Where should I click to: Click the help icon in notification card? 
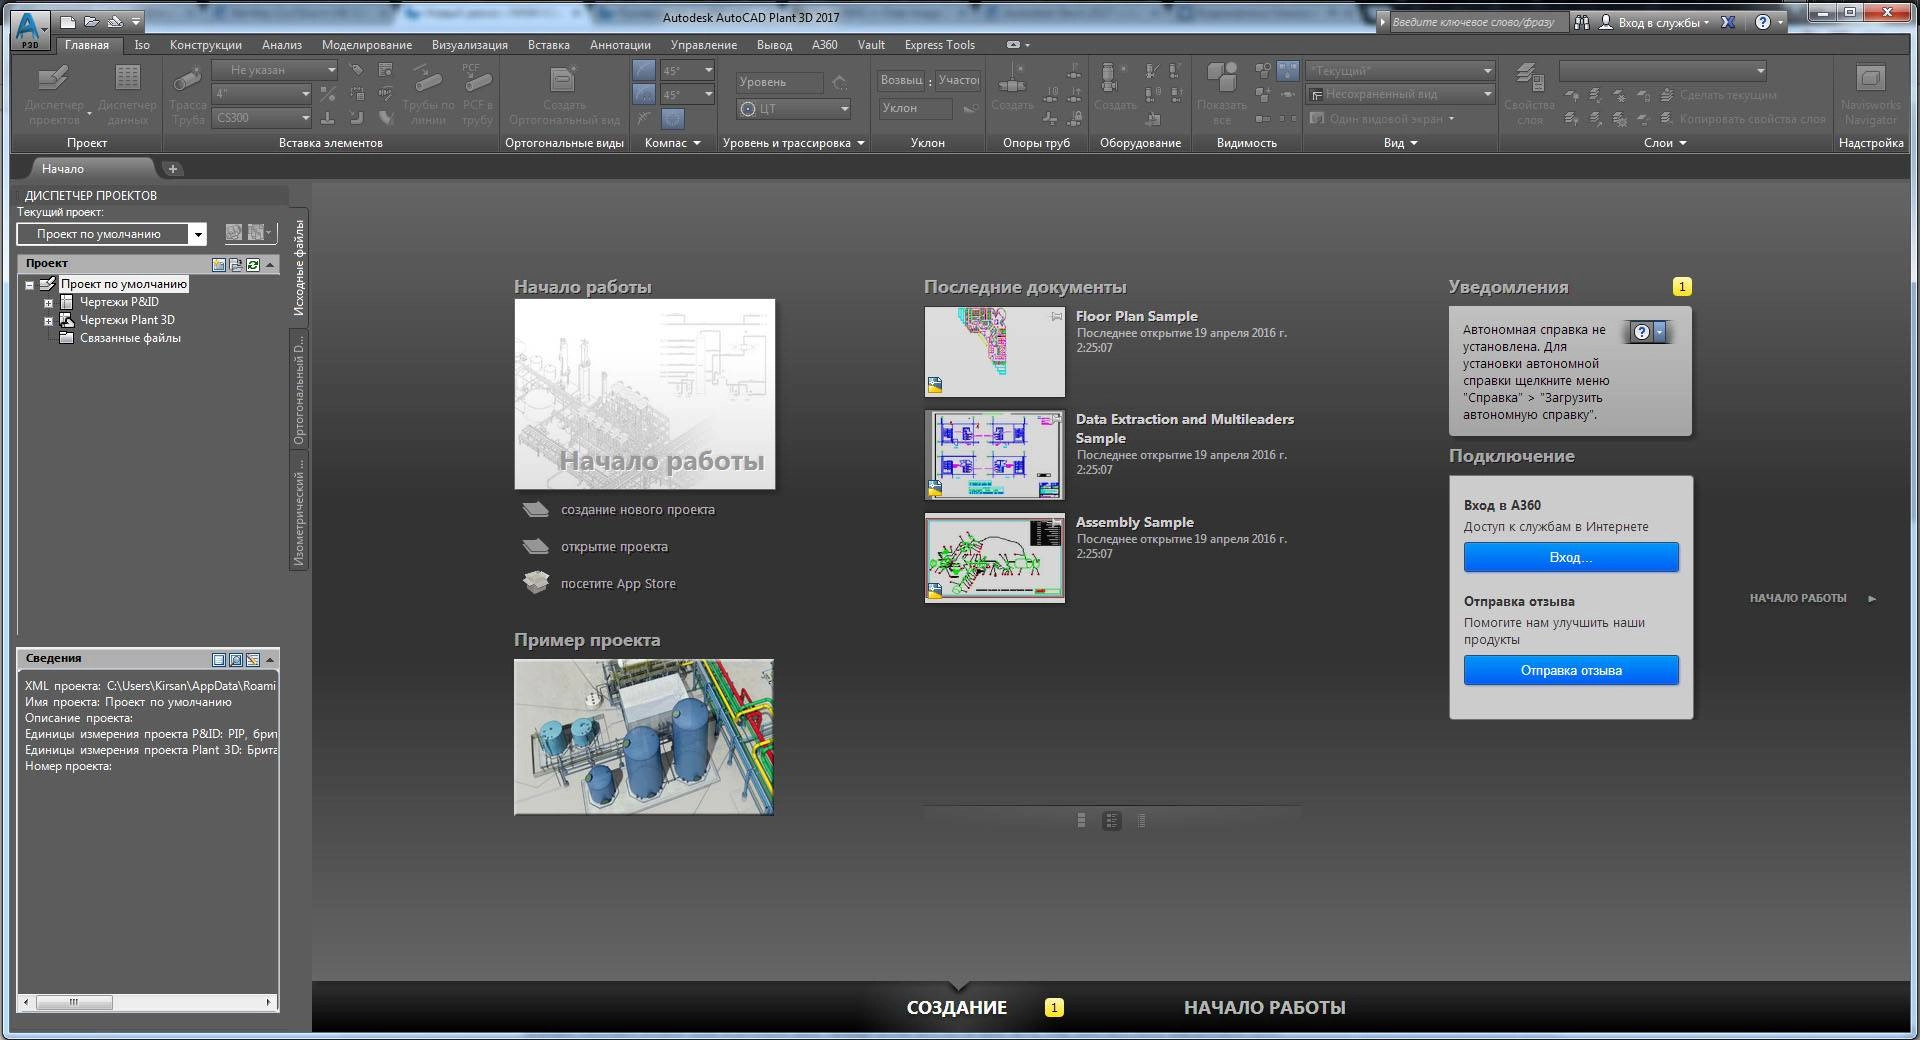(x=1641, y=332)
